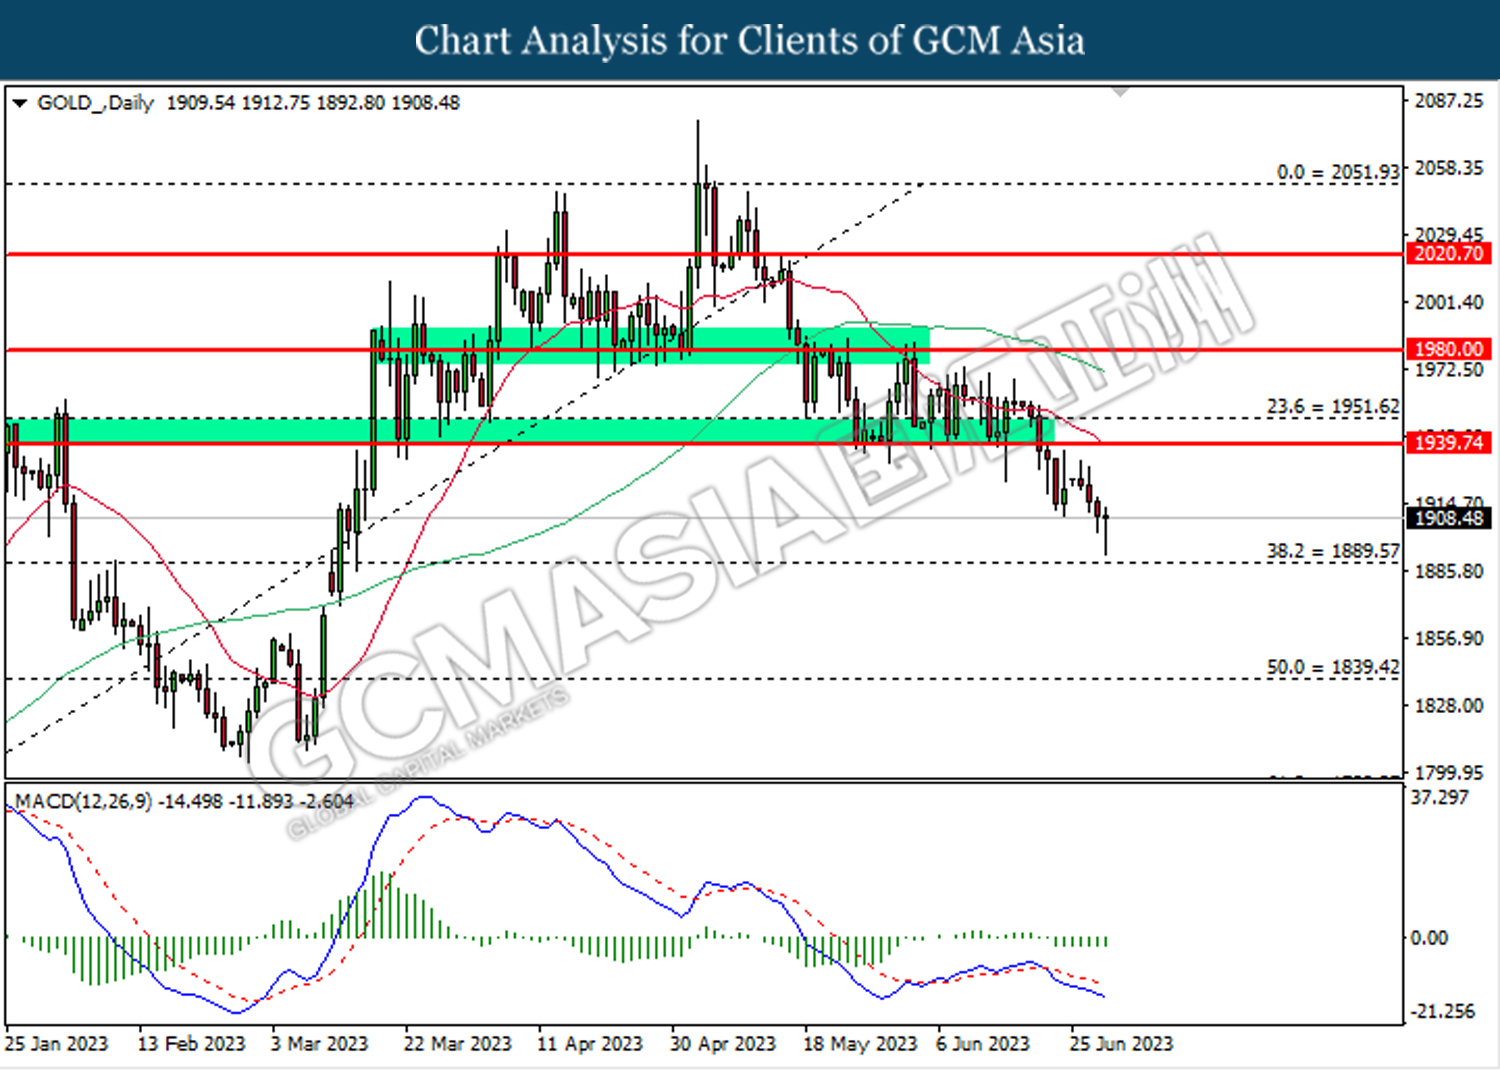Click the 2058.35 price axis value

(1449, 167)
